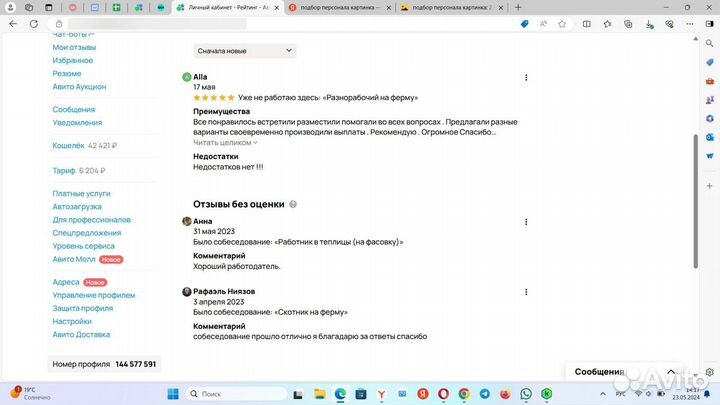Open File Explorer from the taskbar

coord(320,394)
